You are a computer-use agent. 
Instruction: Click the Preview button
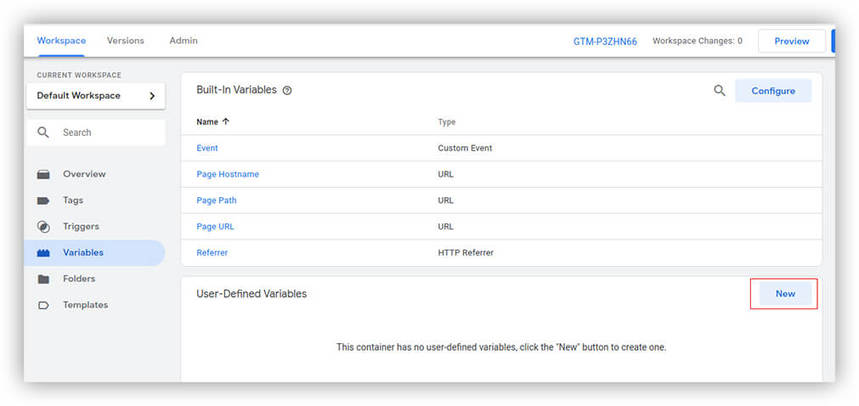pos(791,41)
